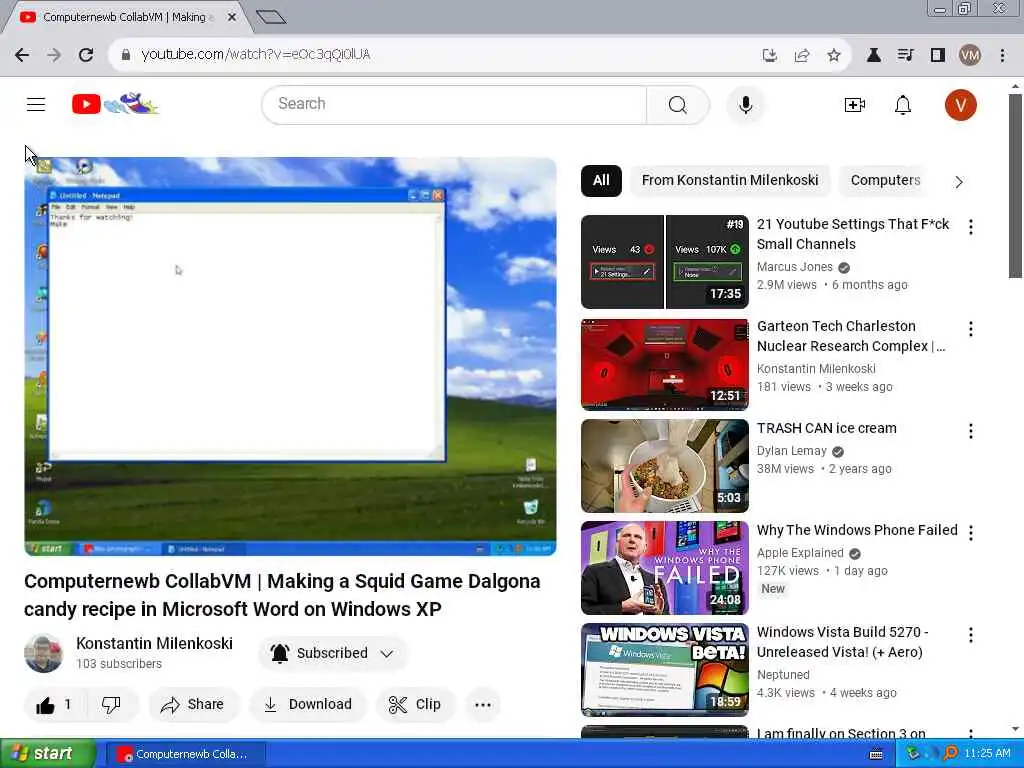
Task: Open the Windows Phone Failed thumbnail
Action: pos(665,568)
